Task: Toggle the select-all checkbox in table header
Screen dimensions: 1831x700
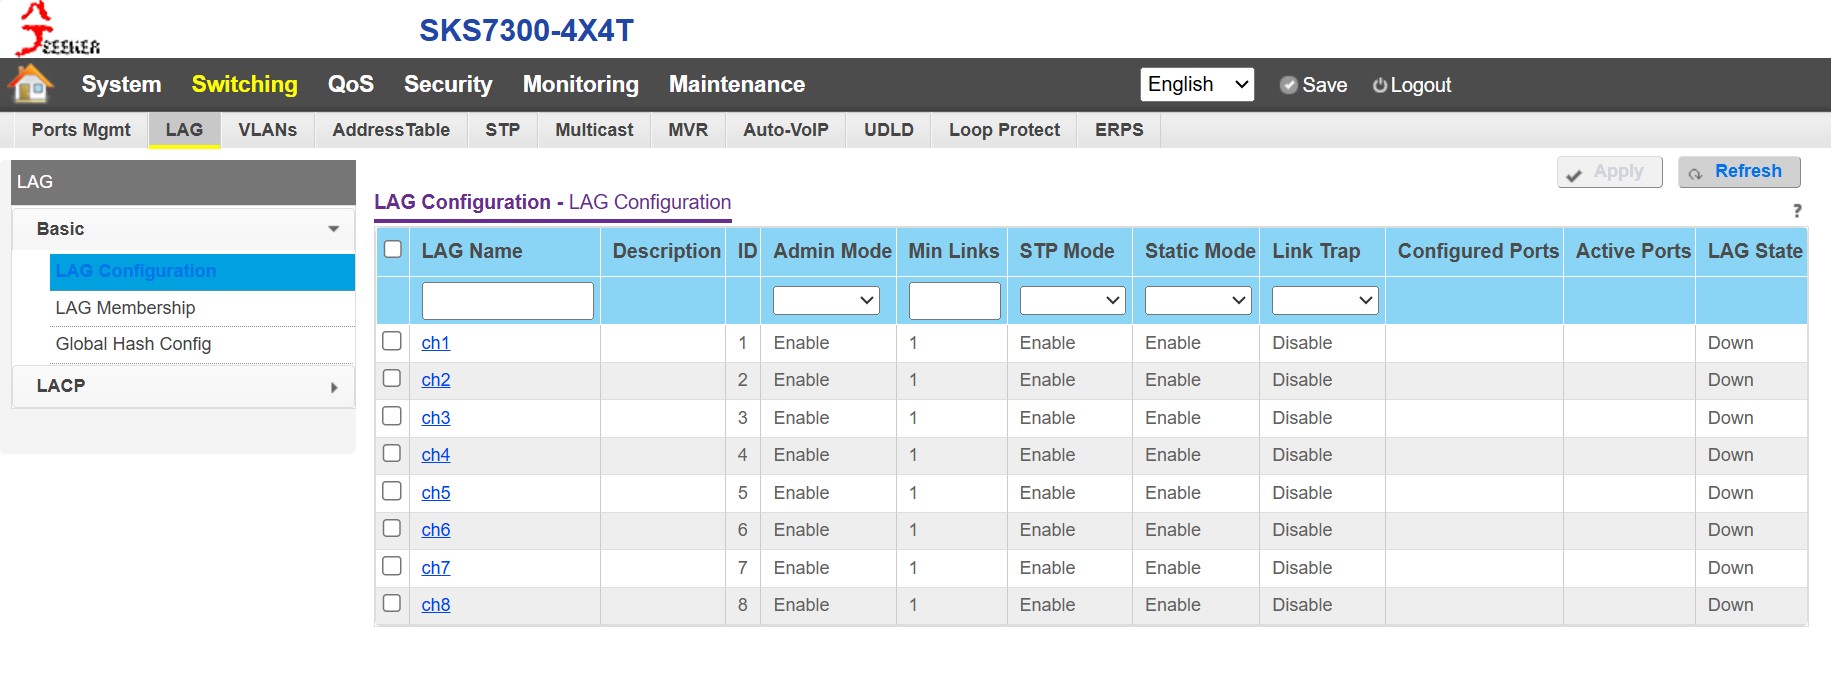Action: tap(393, 249)
